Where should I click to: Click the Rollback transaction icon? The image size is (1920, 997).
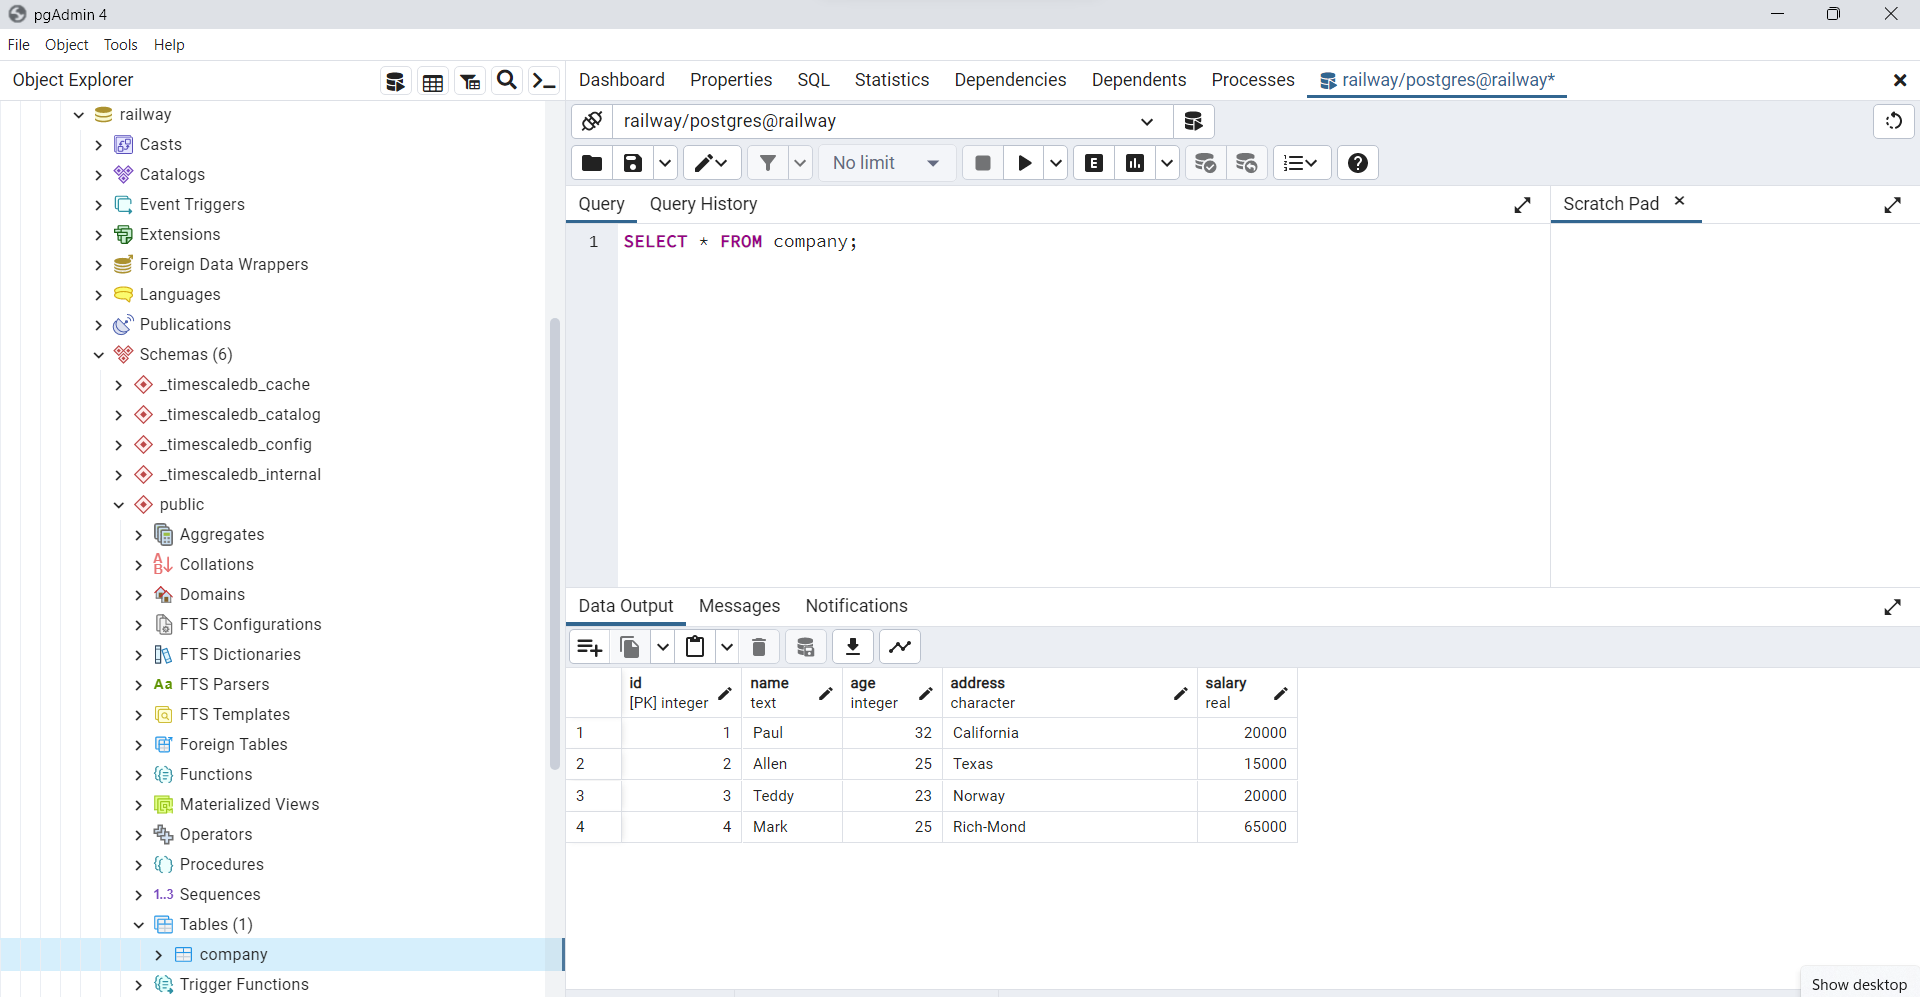[1247, 163]
